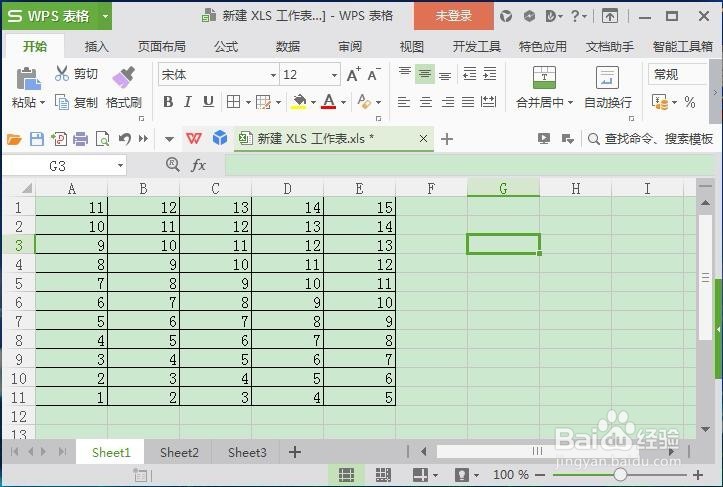Viewport: 723px width, 487px height.
Task: Click the Save disk icon
Action: 37,139
